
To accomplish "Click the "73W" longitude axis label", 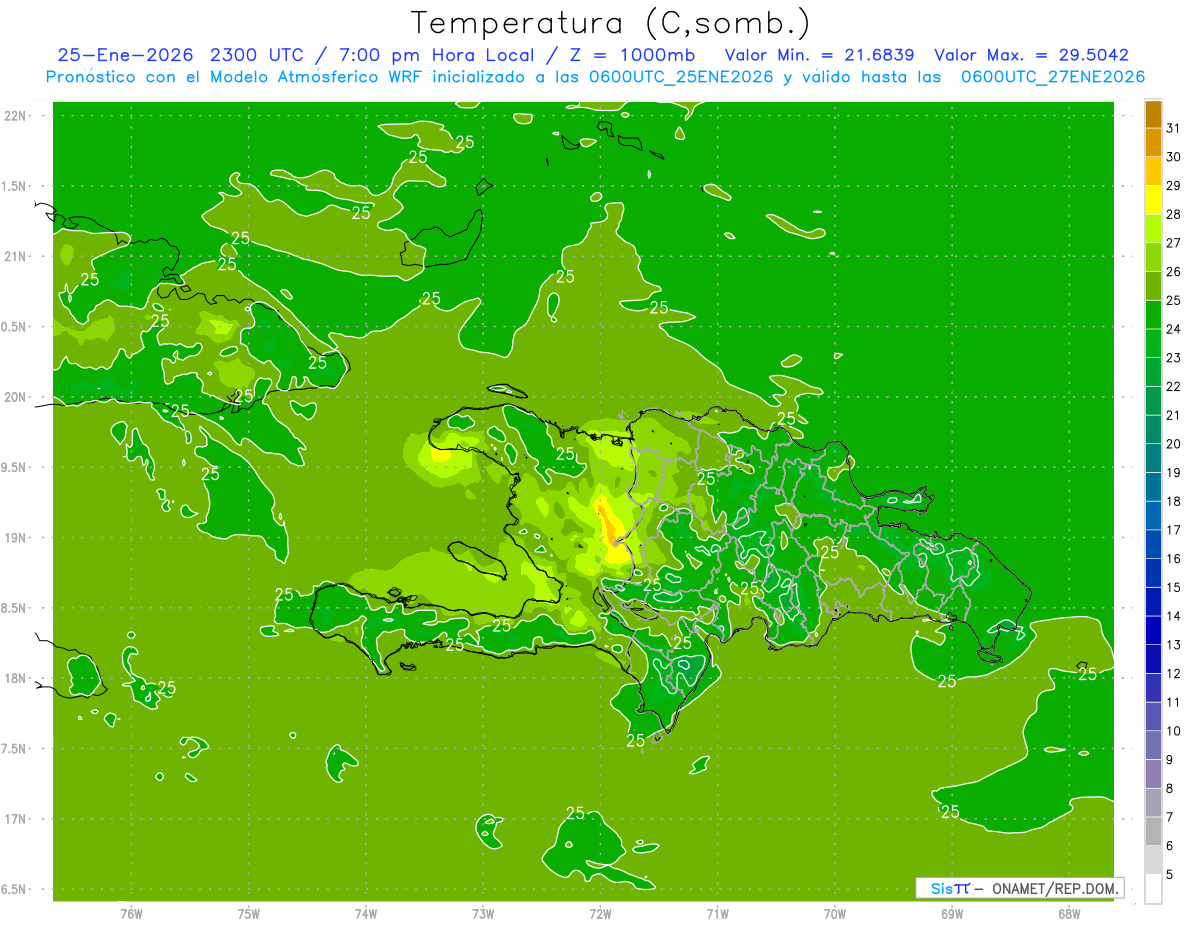I will 483,913.
